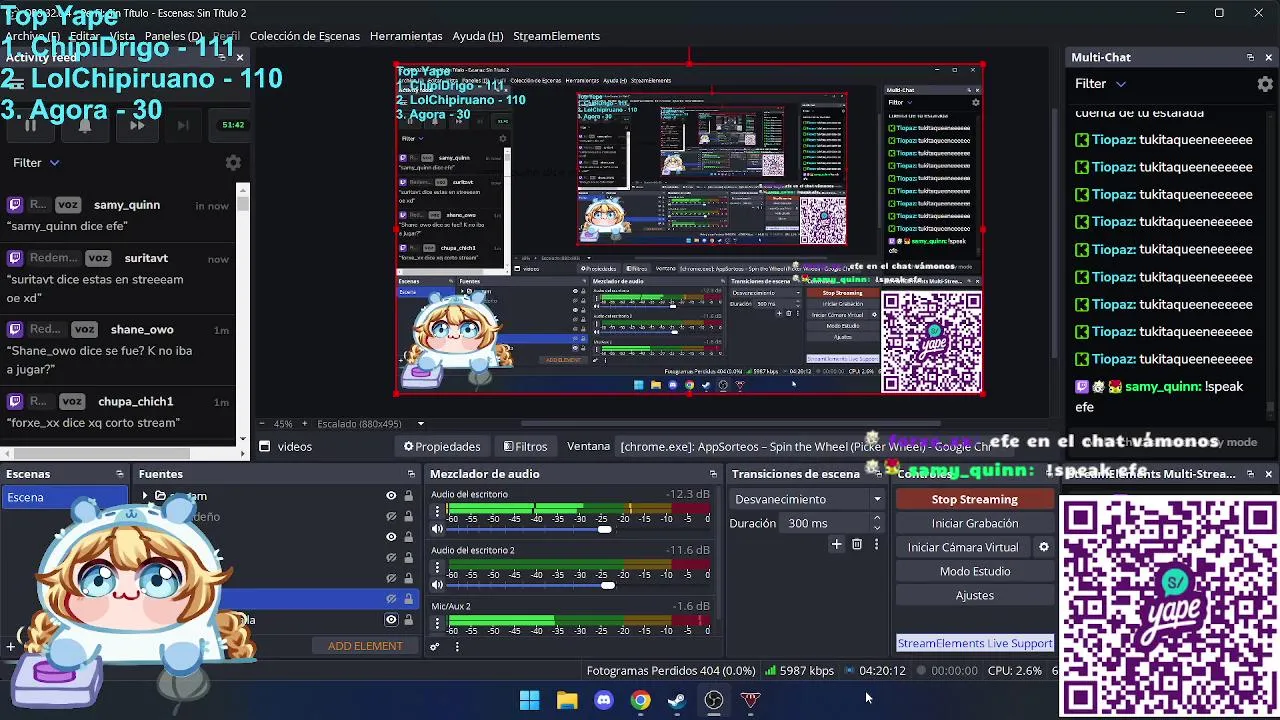Open Ajustes settings
This screenshot has height=720, width=1280.
click(x=974, y=595)
